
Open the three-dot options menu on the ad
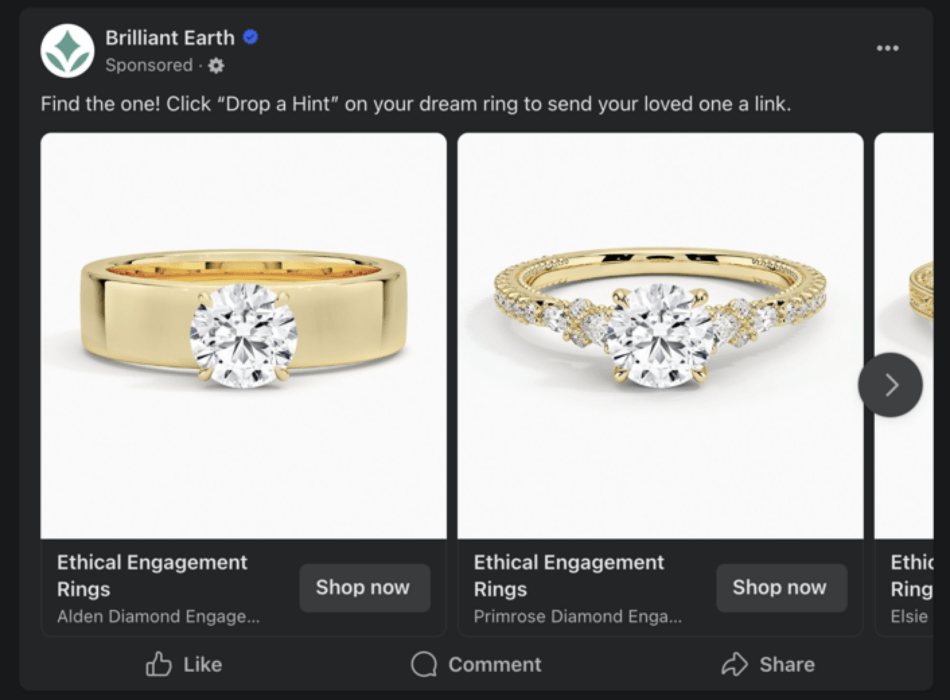(886, 47)
